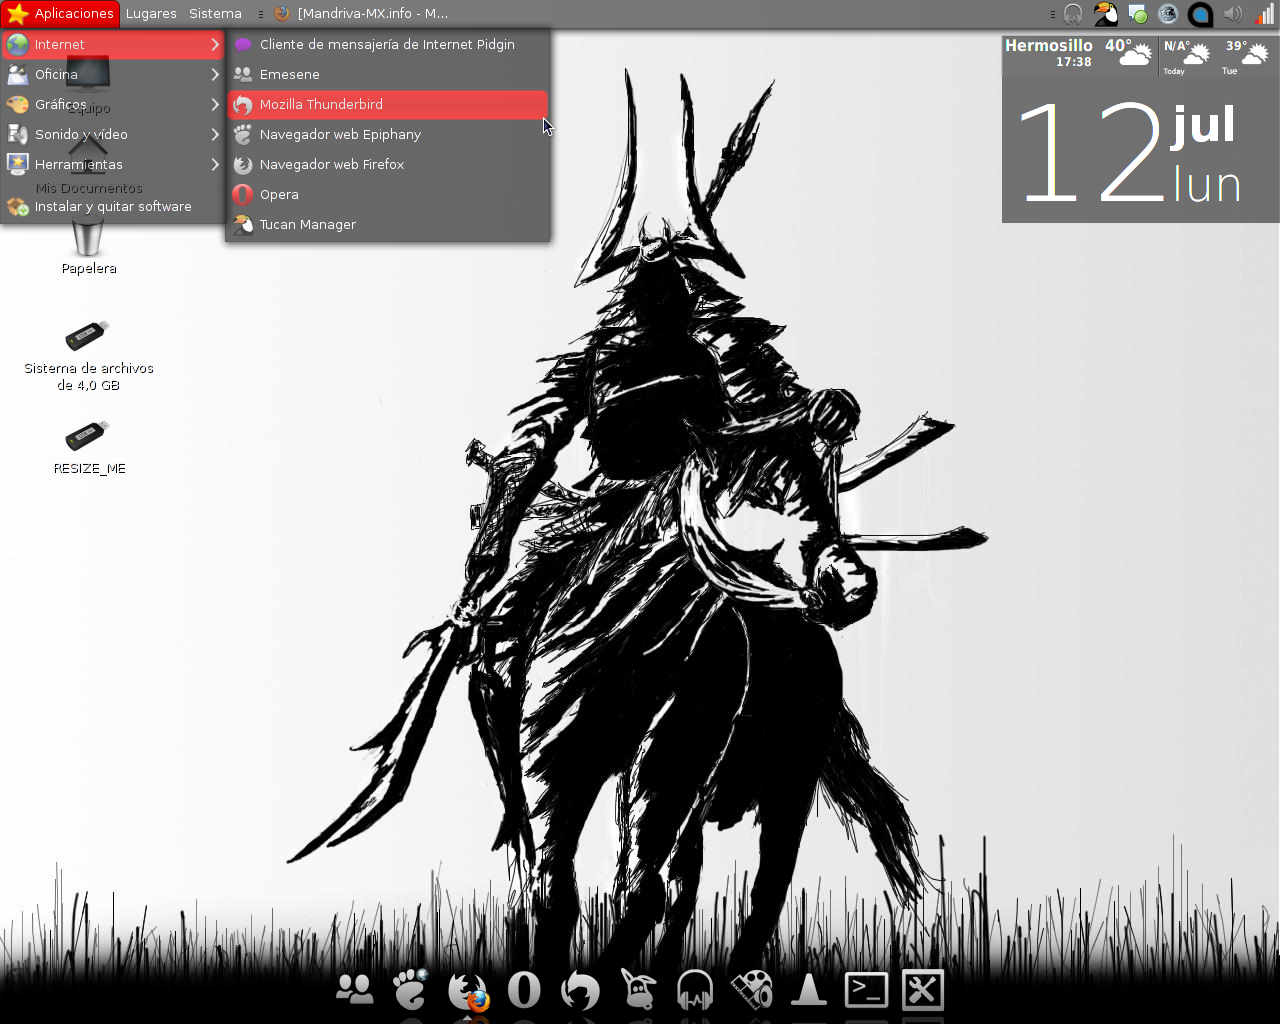Select the Internet category in Aplicaciones
Screen dimensions: 1280x1024
pyautogui.click(x=112, y=44)
